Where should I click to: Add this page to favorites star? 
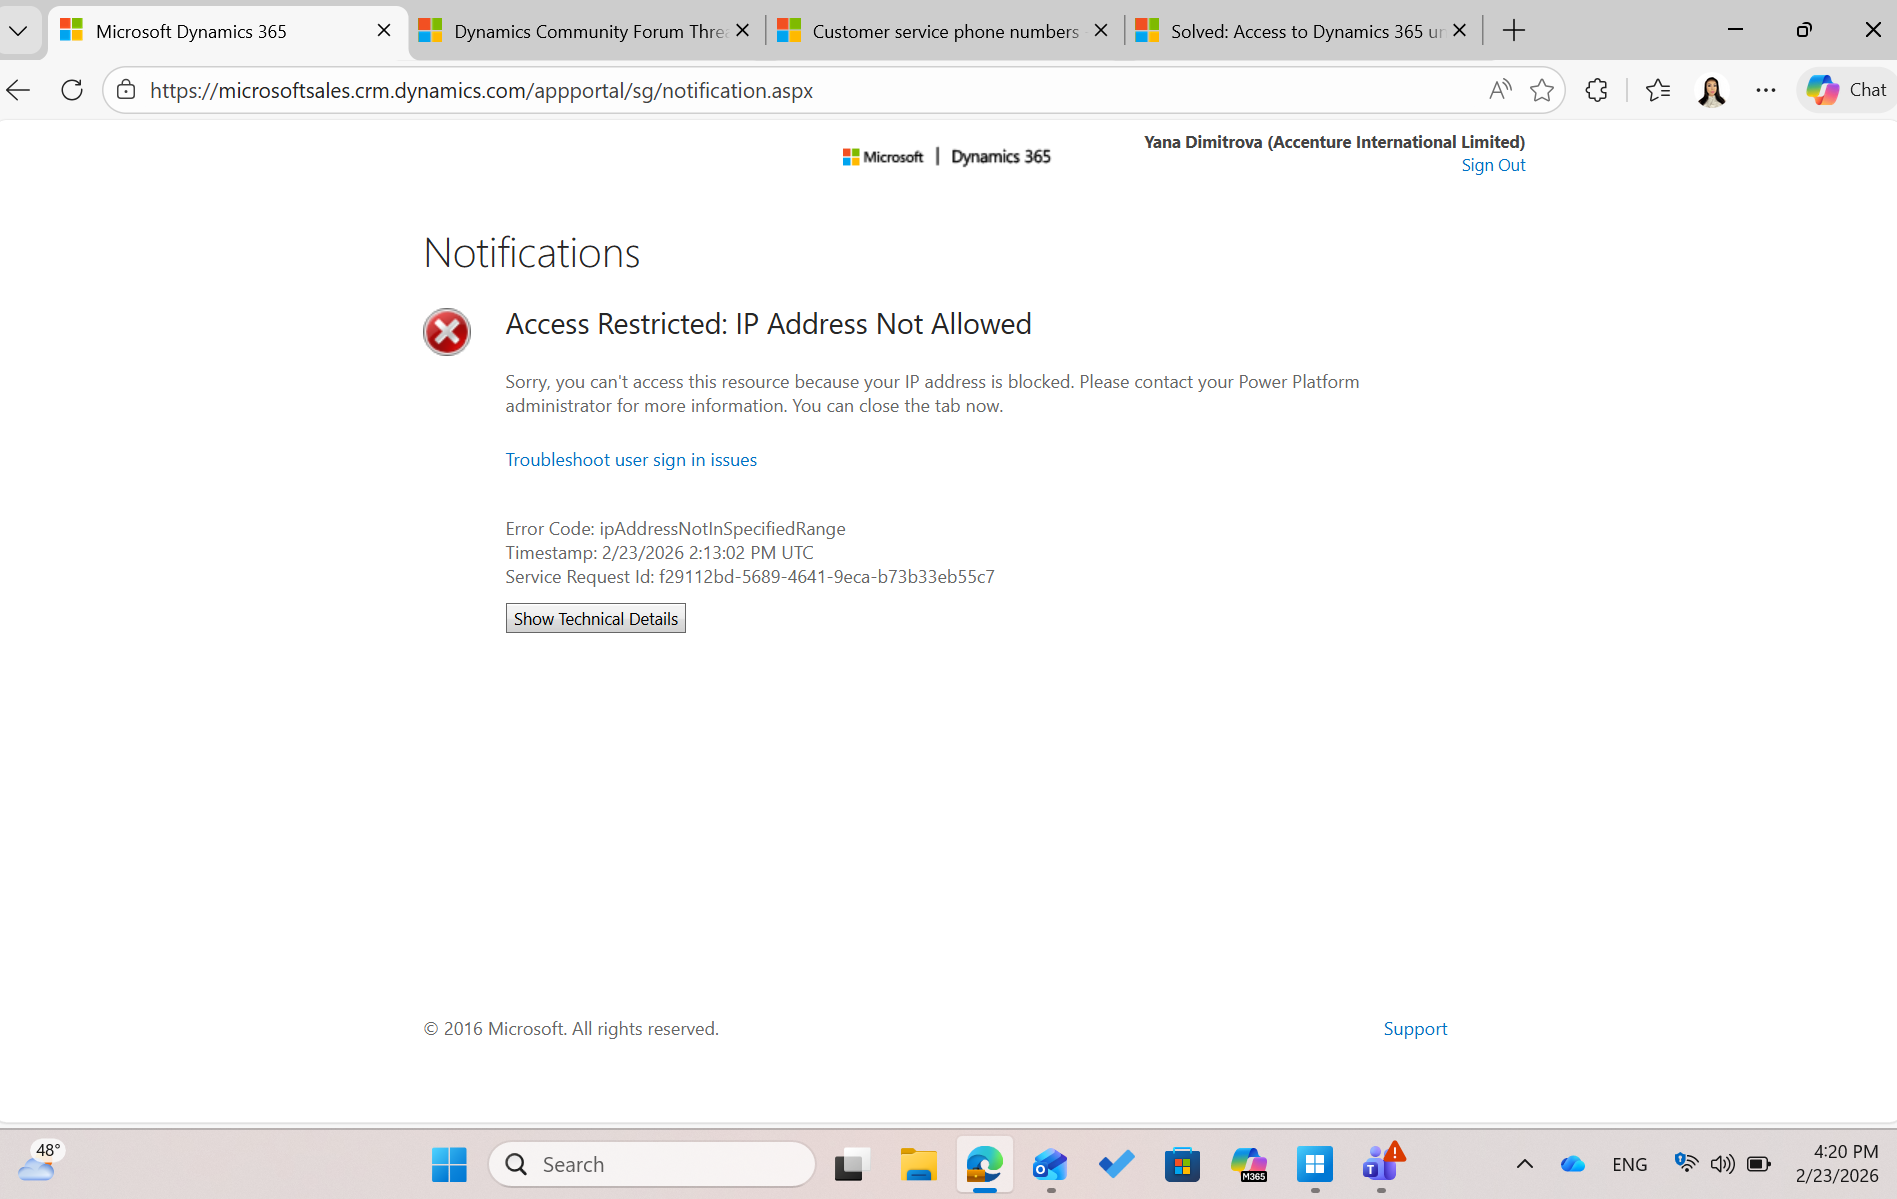[x=1542, y=90]
